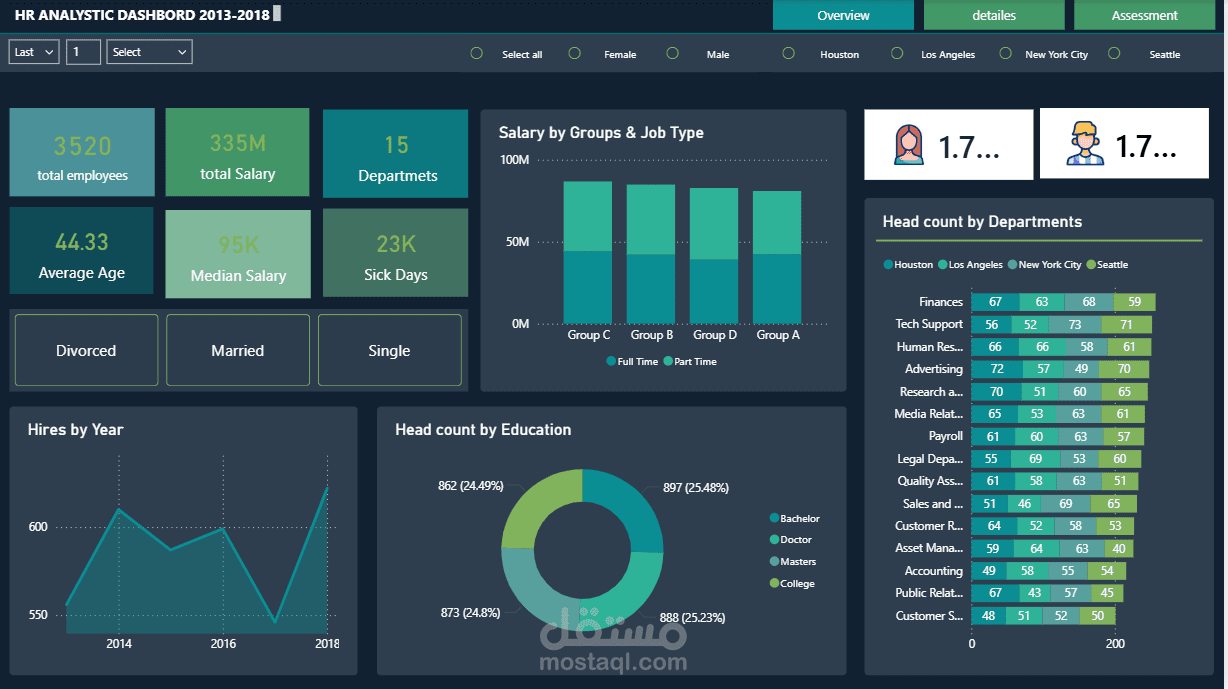
Task: Select the Finances department row label
Action: coord(941,302)
